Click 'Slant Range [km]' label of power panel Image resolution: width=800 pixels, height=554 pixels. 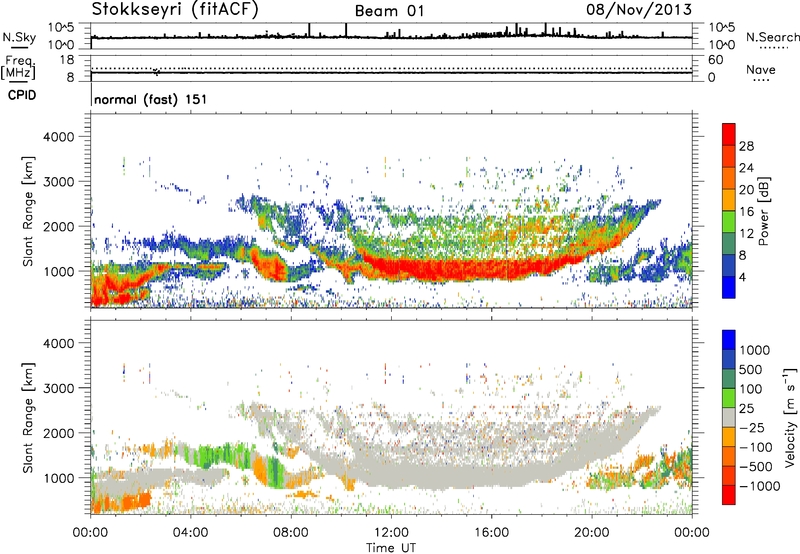point(28,211)
